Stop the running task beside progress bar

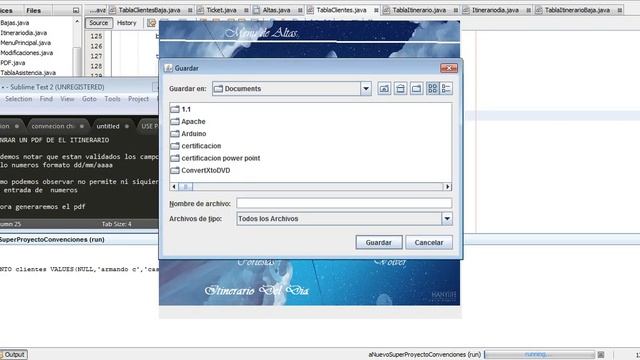point(601,354)
